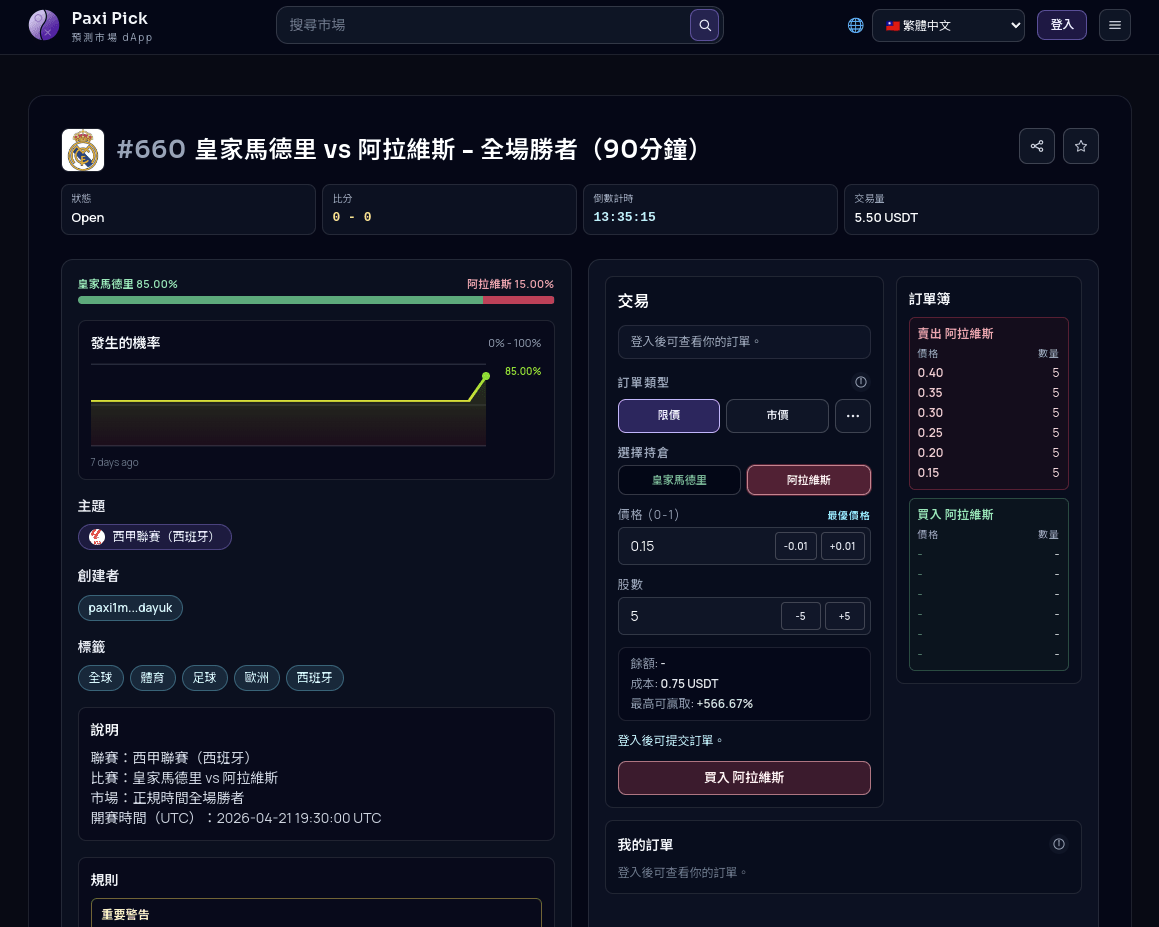Viewport: 1159px width, 927px height.
Task: Click the search magnifier button
Action: pos(705,25)
